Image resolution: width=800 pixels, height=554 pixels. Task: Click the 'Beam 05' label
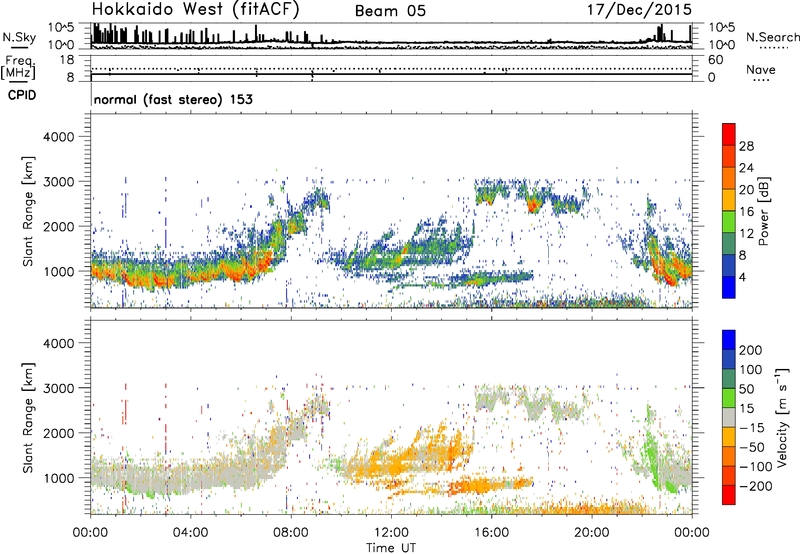[390, 11]
